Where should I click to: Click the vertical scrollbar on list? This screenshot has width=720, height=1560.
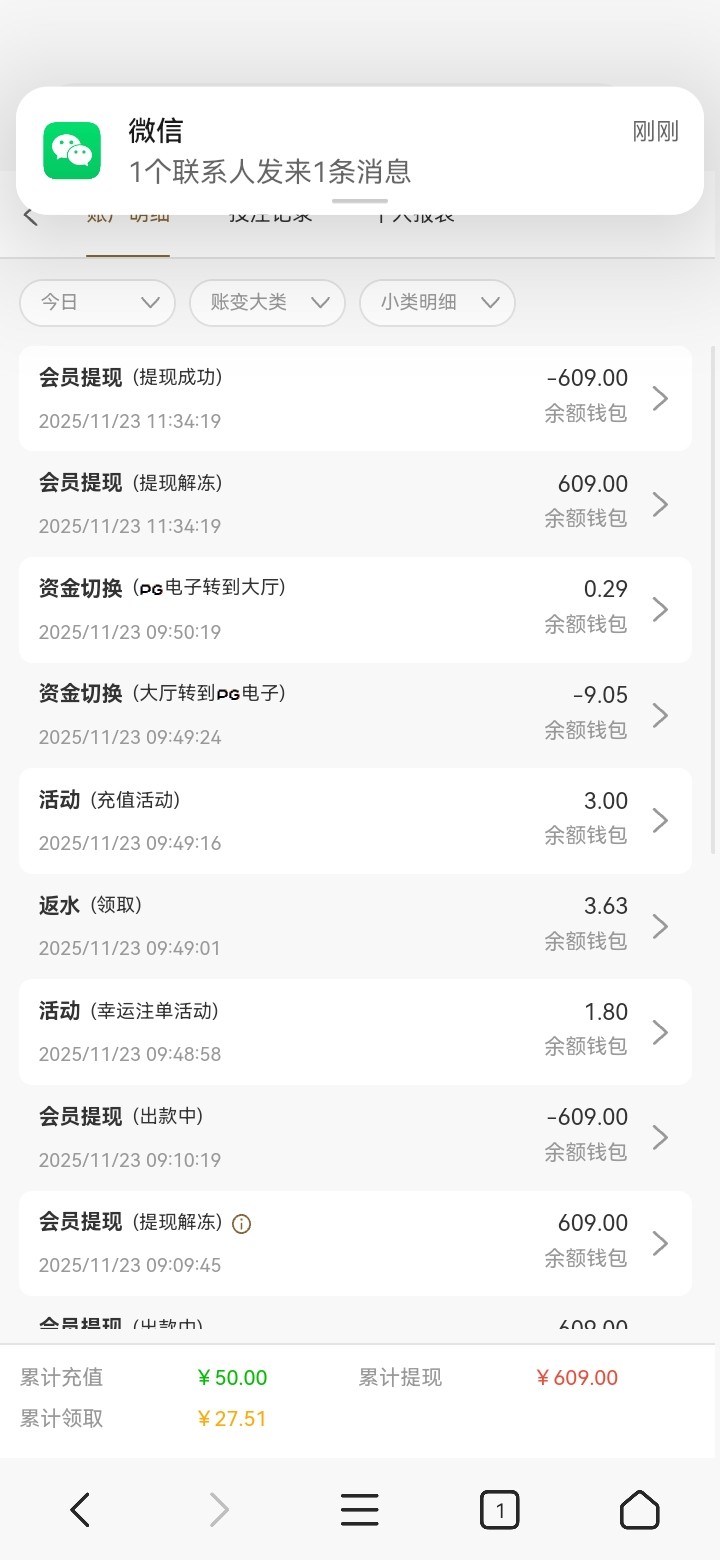click(713, 600)
